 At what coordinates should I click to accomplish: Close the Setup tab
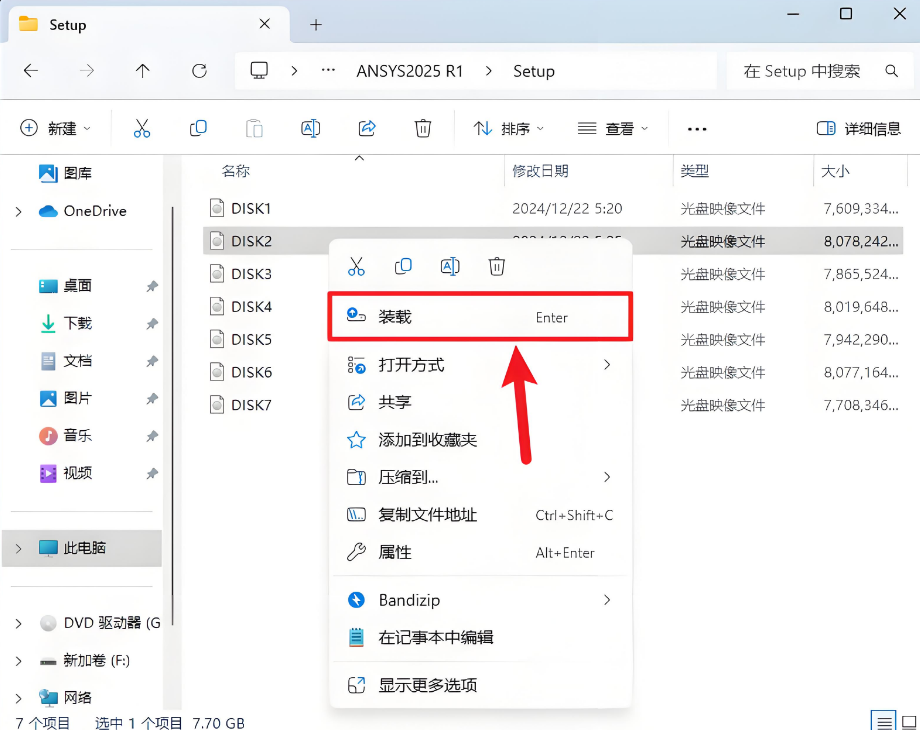pyautogui.click(x=265, y=24)
